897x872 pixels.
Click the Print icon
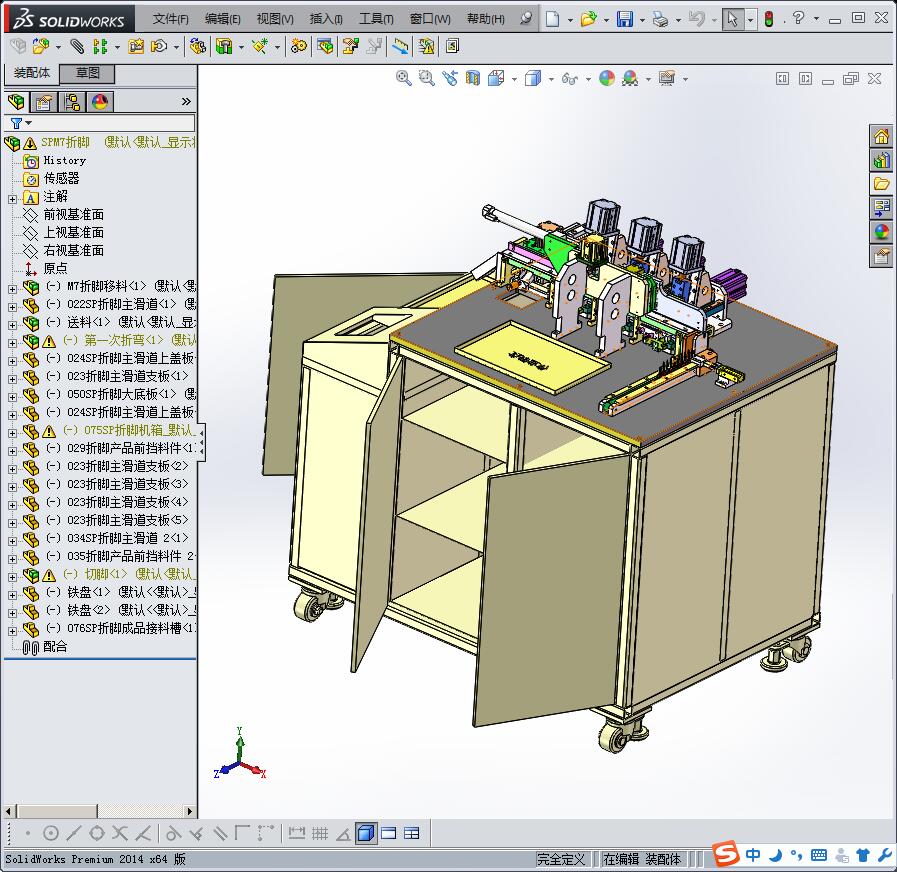[661, 20]
